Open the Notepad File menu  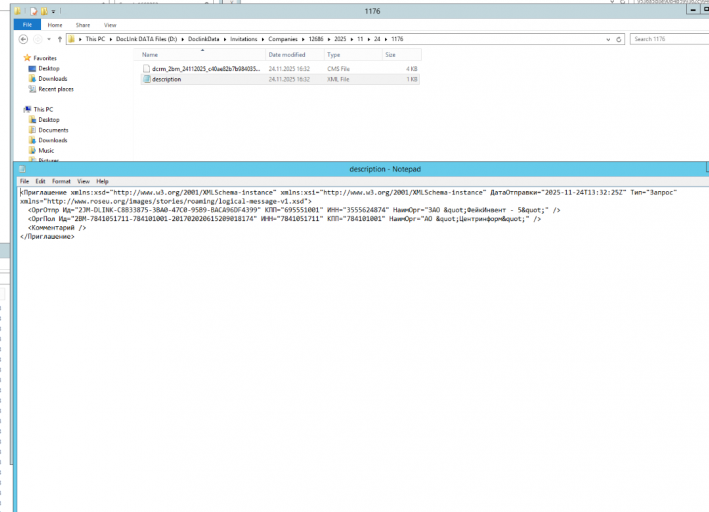[24, 181]
